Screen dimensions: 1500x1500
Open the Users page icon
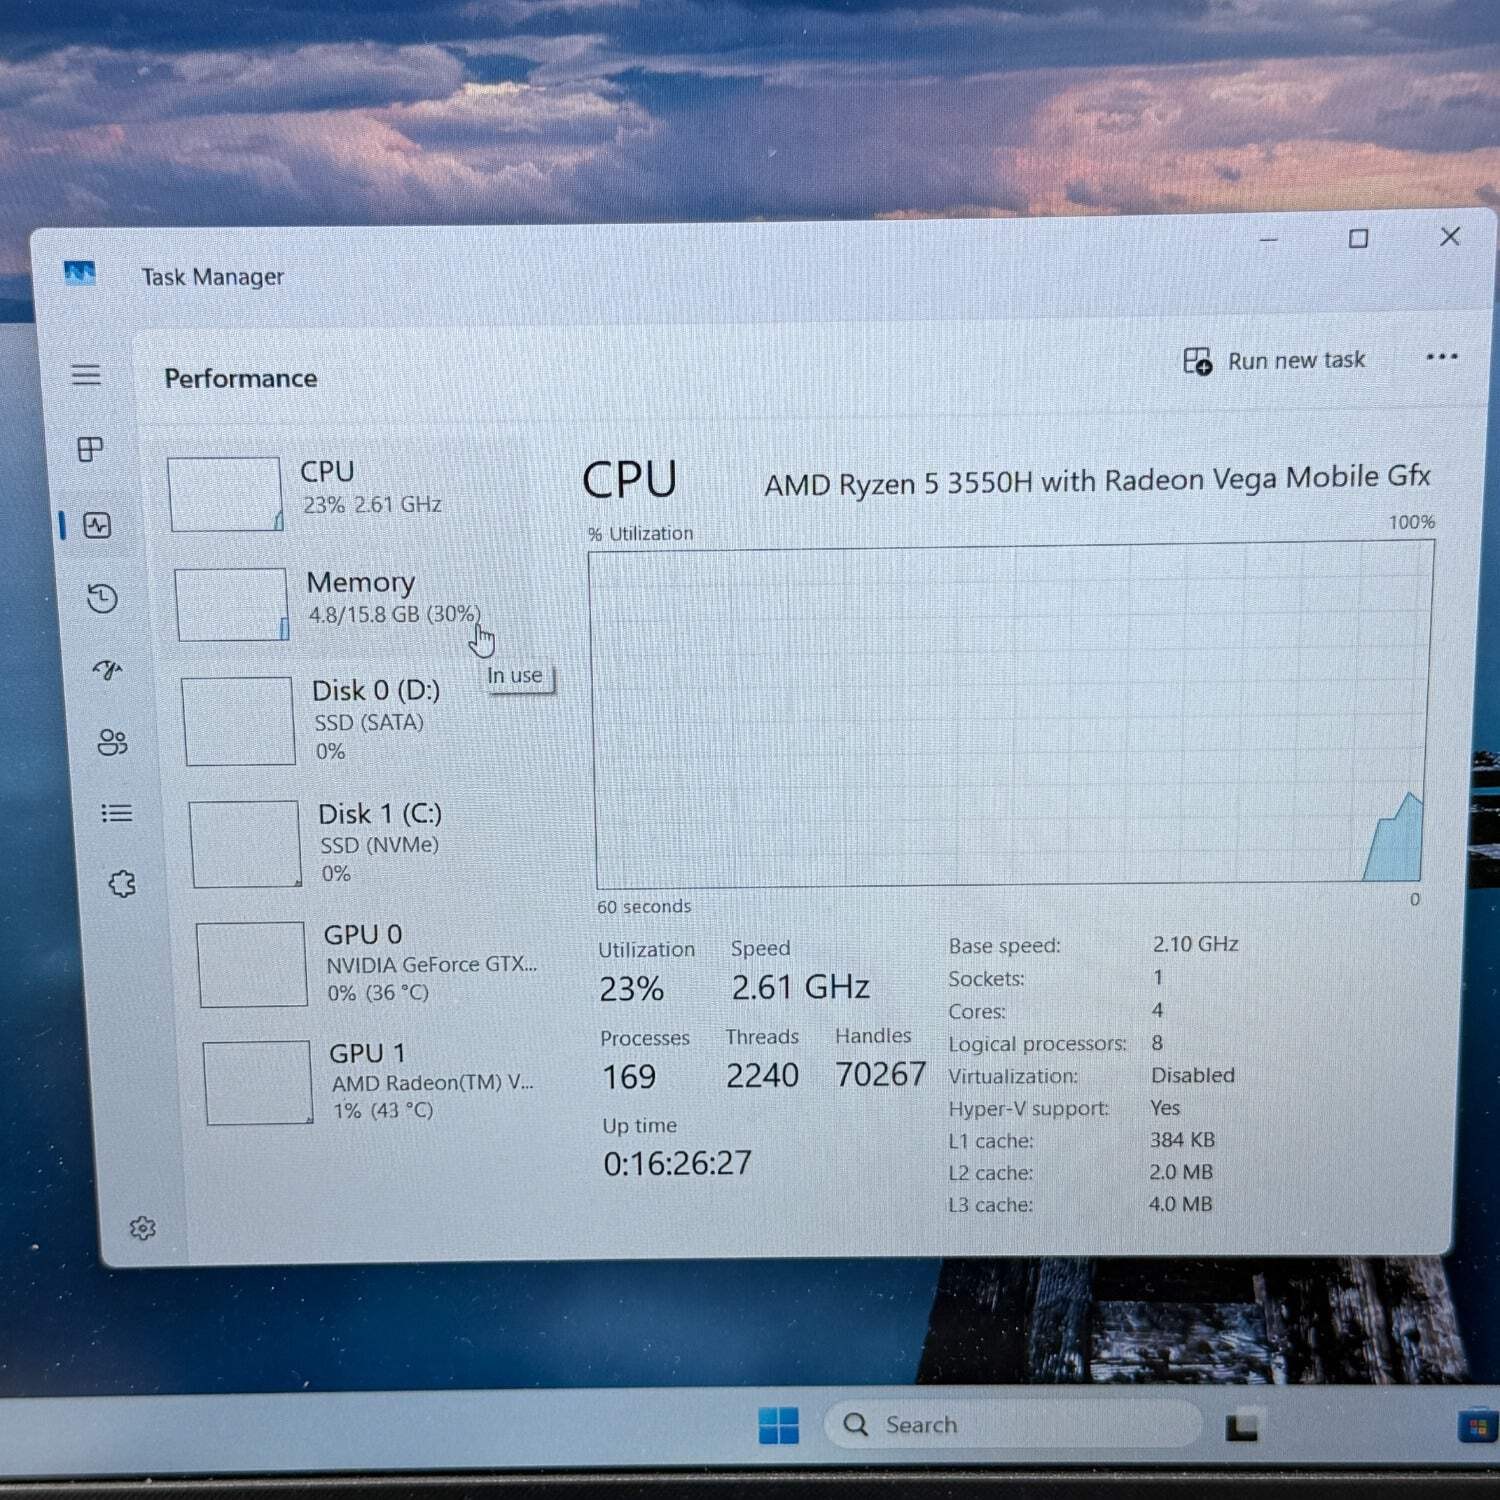coord(112,742)
